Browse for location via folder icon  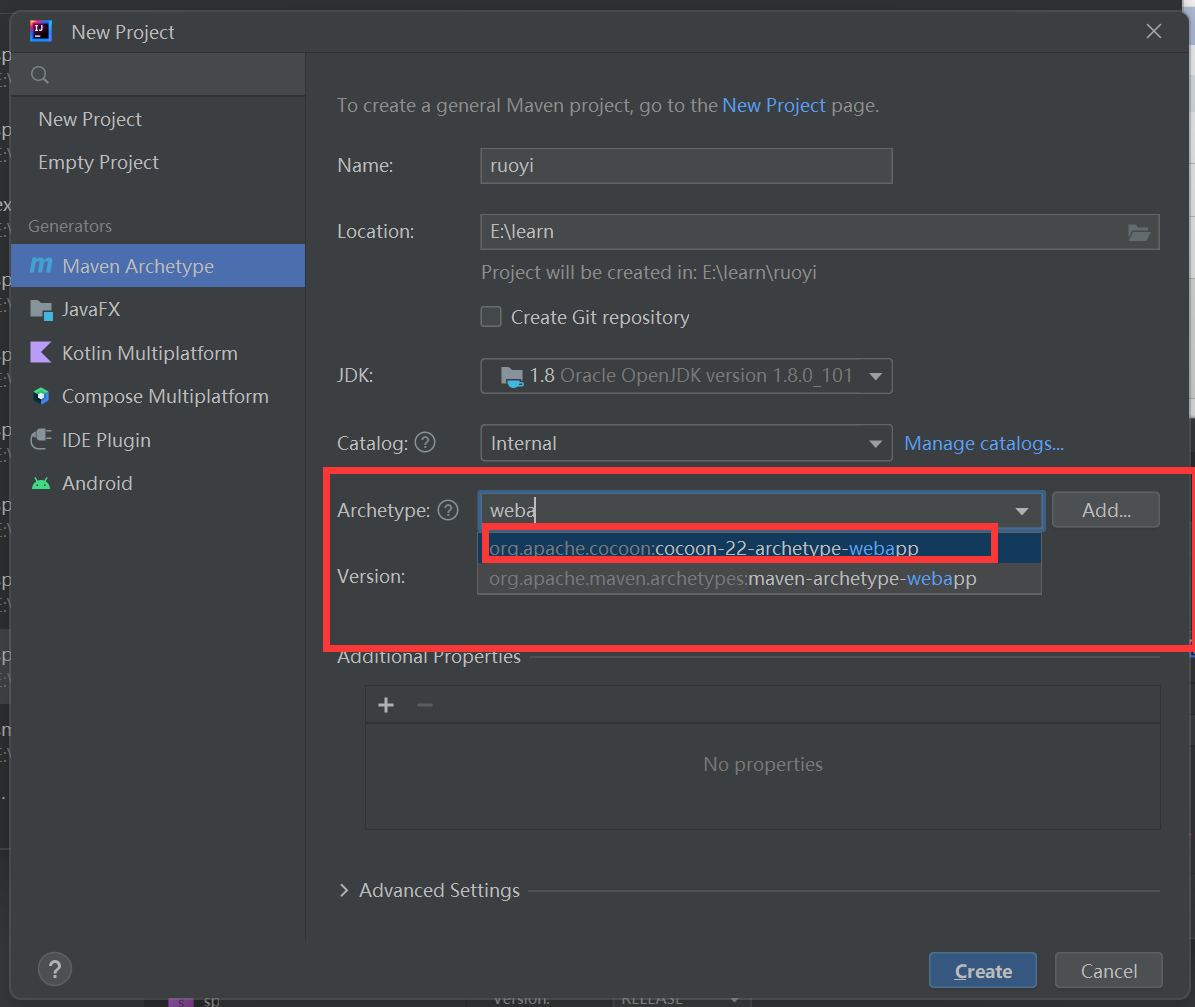click(1139, 232)
